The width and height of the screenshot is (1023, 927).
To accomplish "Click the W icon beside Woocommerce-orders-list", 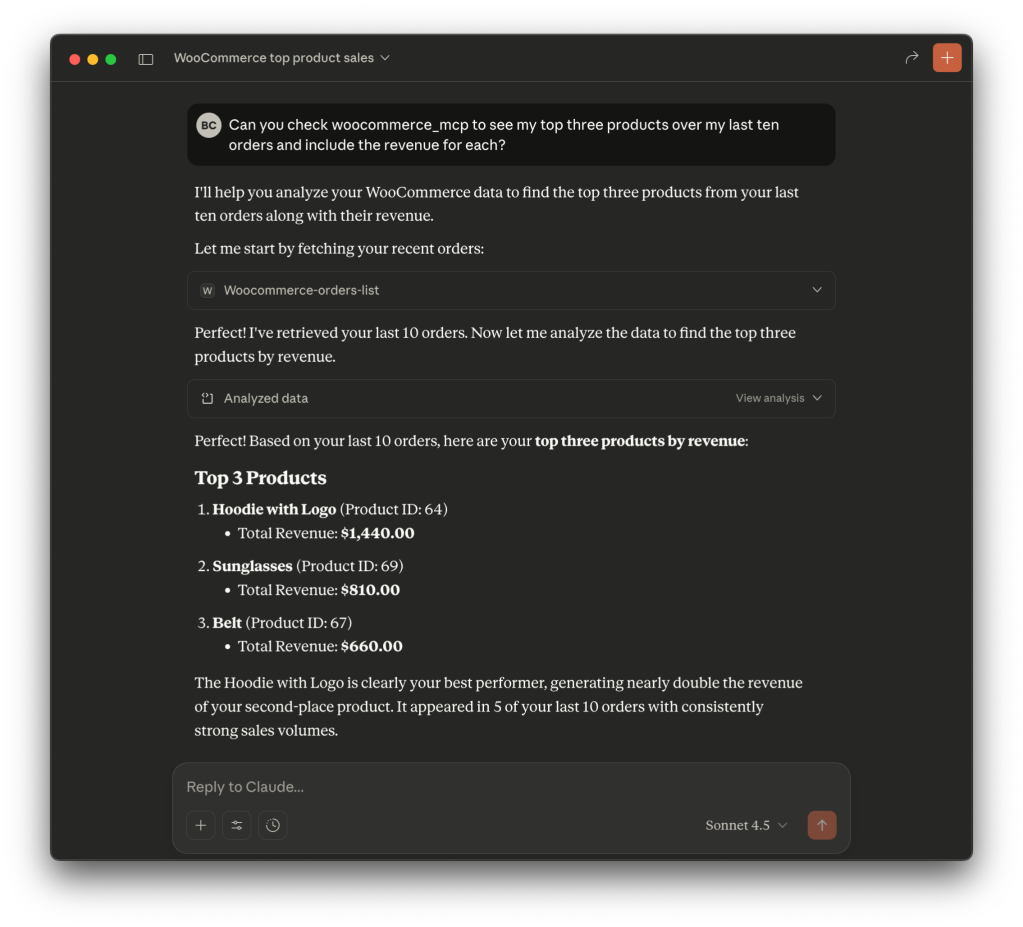I will pos(207,291).
